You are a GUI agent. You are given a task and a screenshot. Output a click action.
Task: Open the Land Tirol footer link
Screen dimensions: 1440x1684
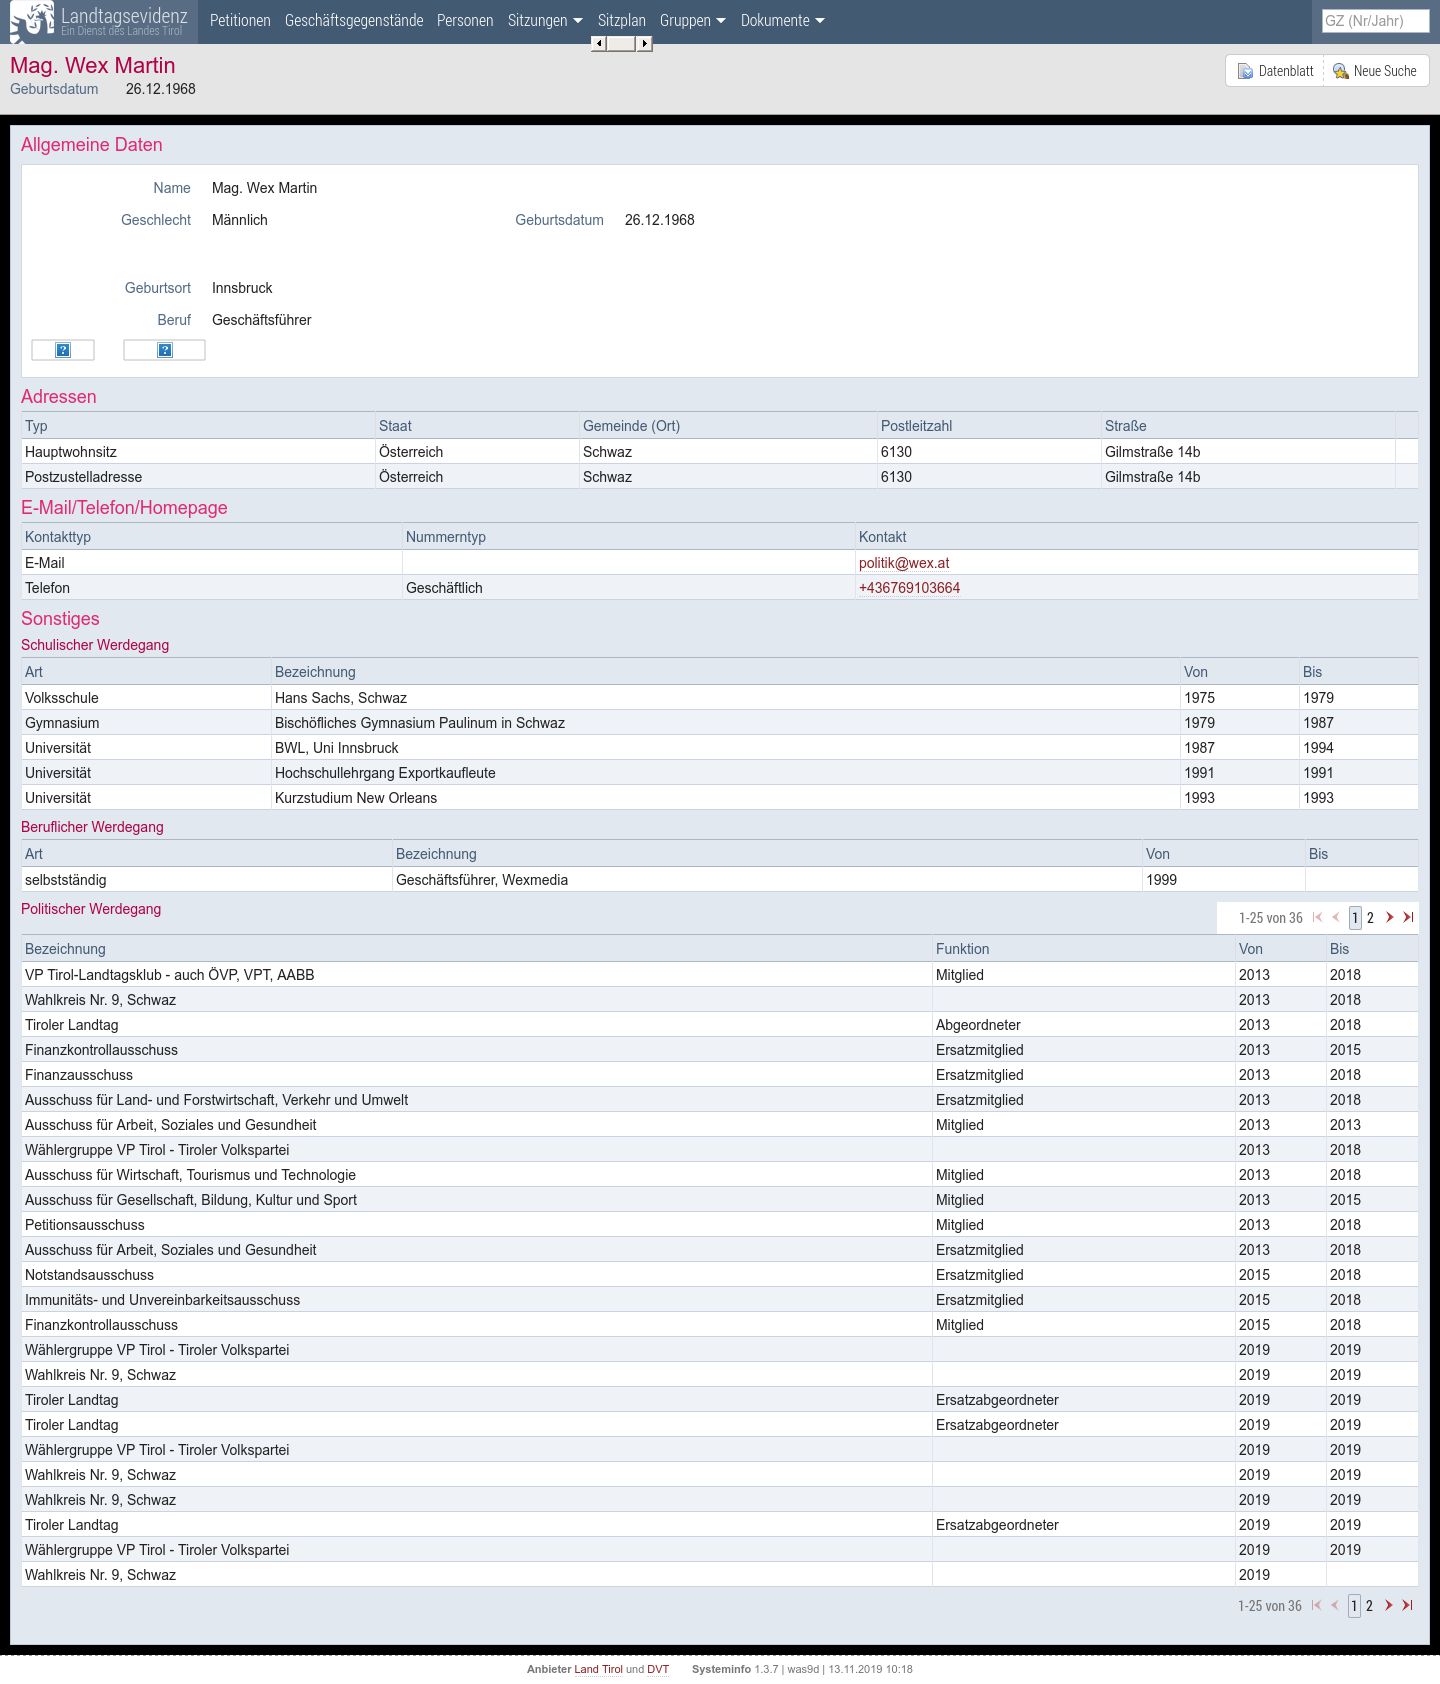point(598,1669)
